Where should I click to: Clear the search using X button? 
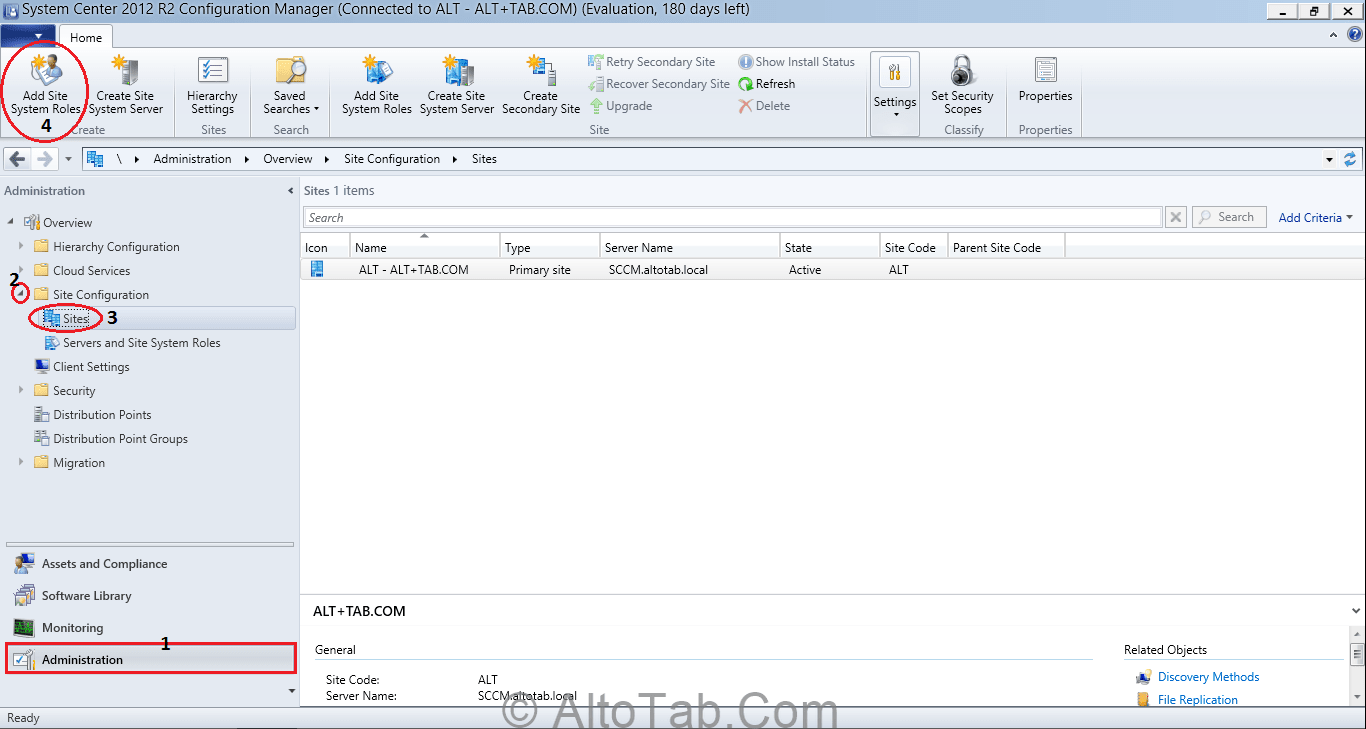coord(1176,217)
